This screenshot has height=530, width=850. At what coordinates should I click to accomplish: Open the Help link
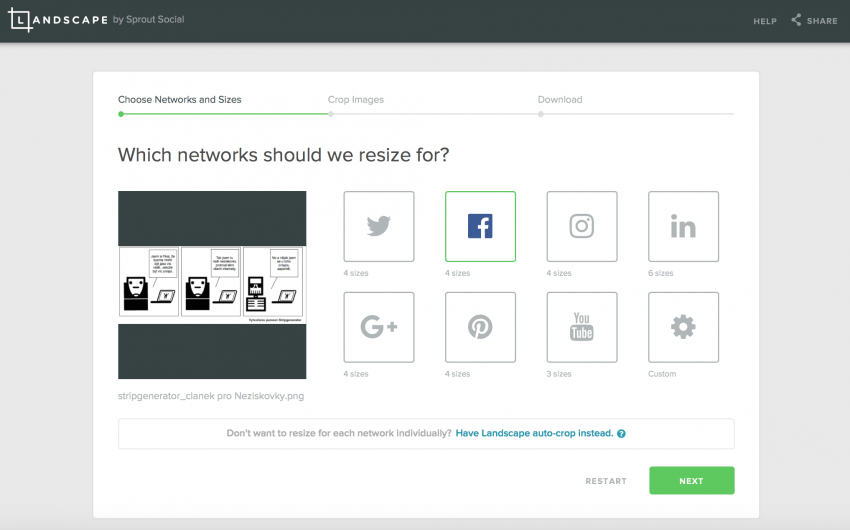(x=765, y=21)
